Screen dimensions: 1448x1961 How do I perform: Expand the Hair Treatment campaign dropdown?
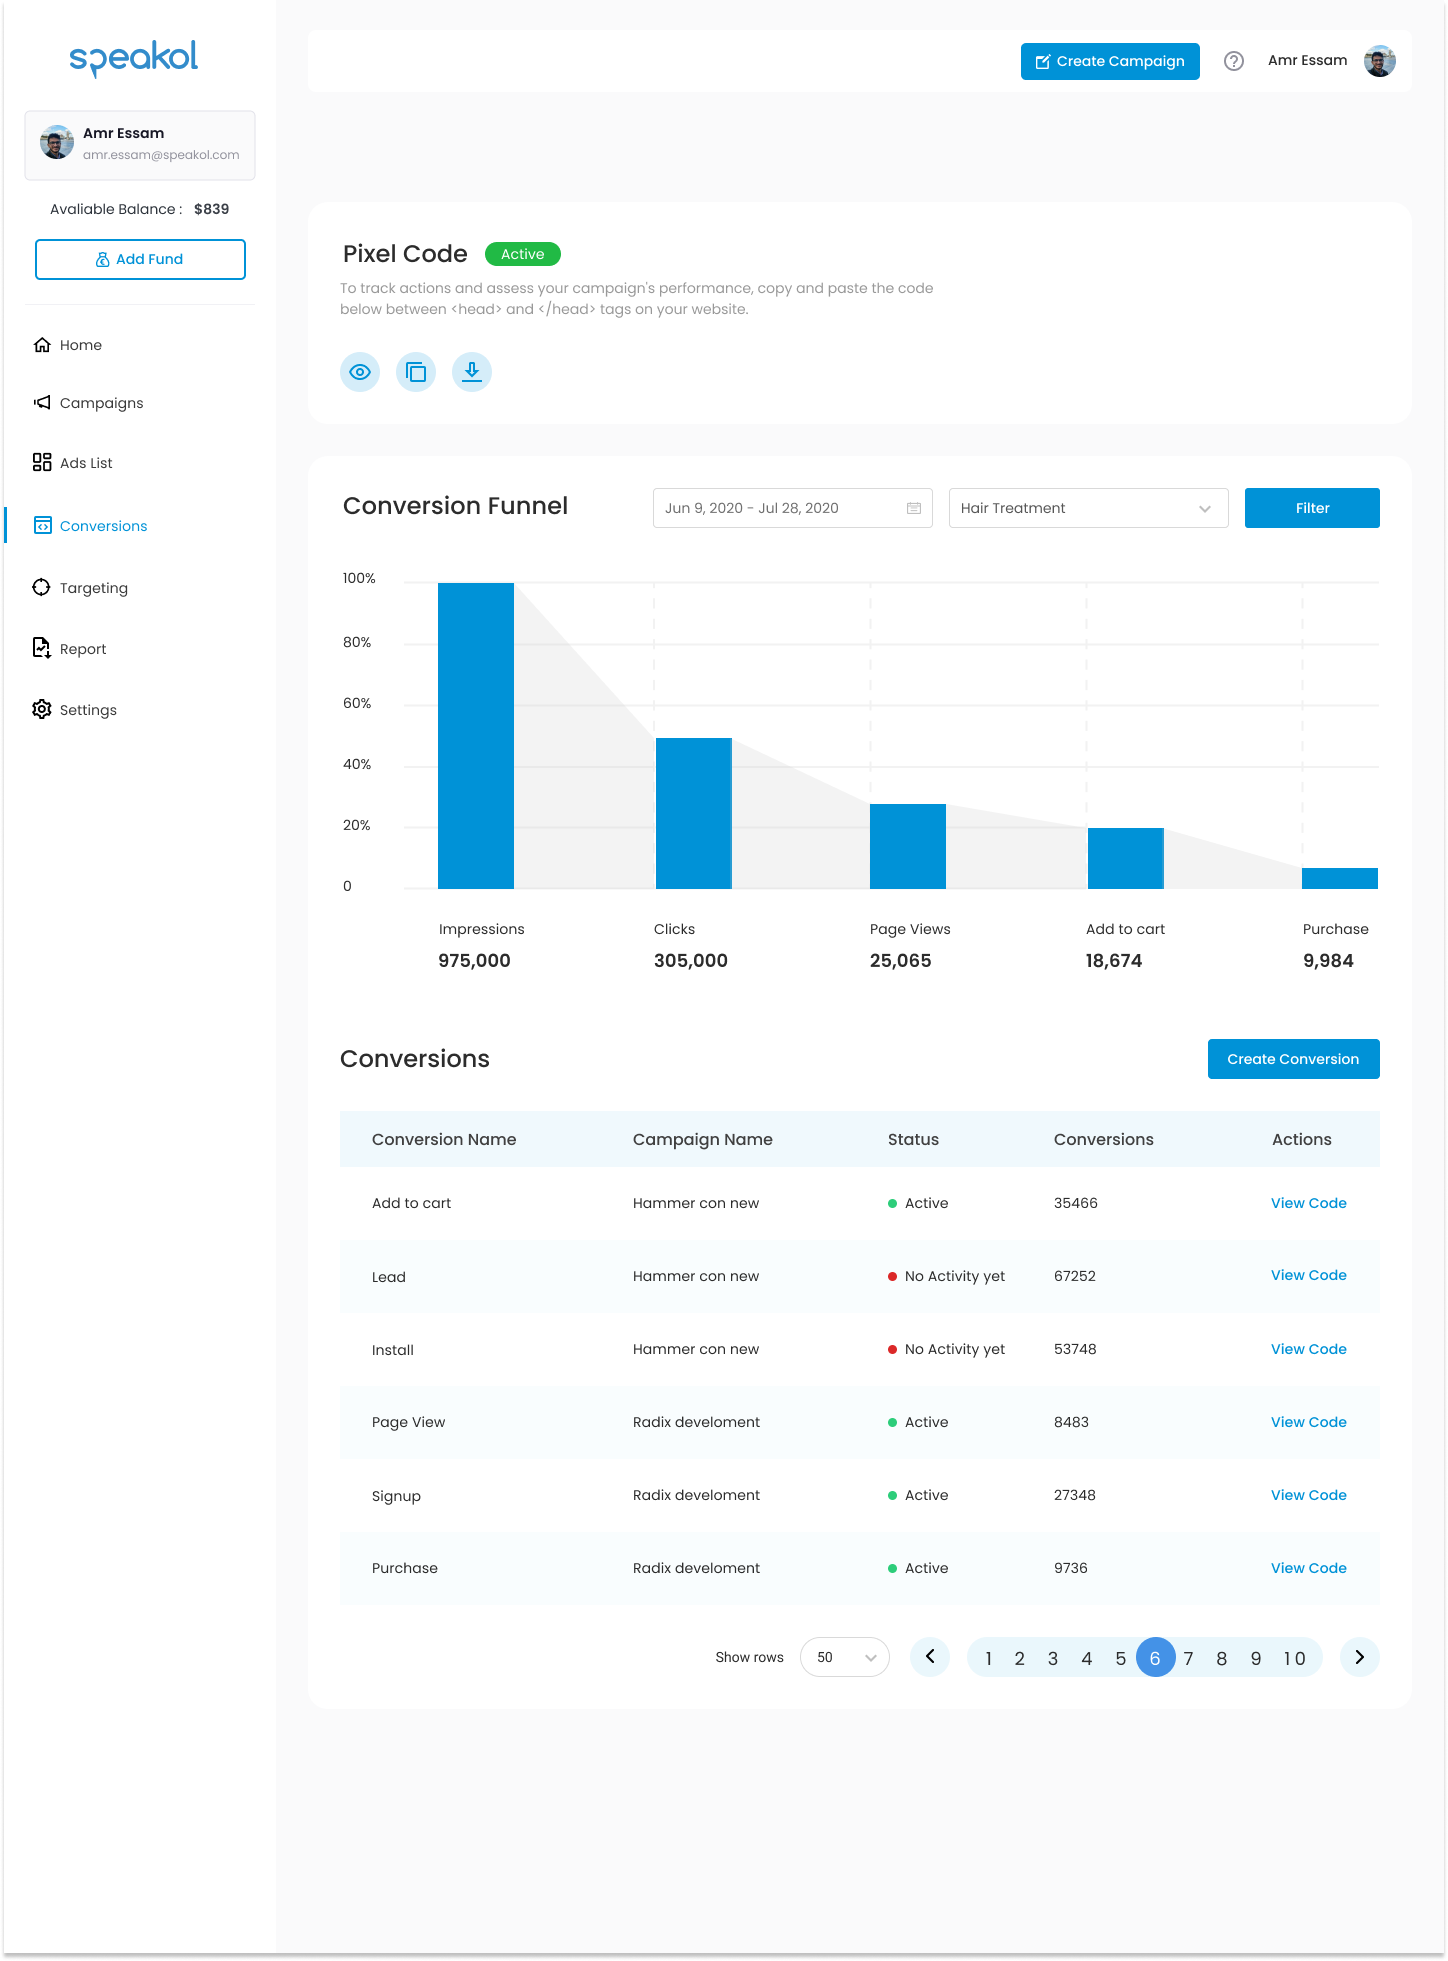tap(1088, 508)
